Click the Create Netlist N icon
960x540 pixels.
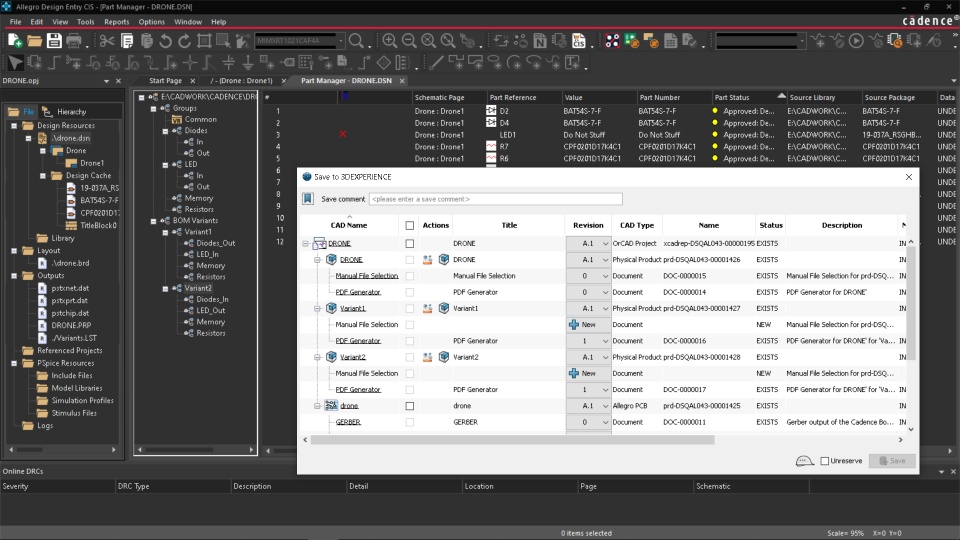pyautogui.click(x=540, y=41)
